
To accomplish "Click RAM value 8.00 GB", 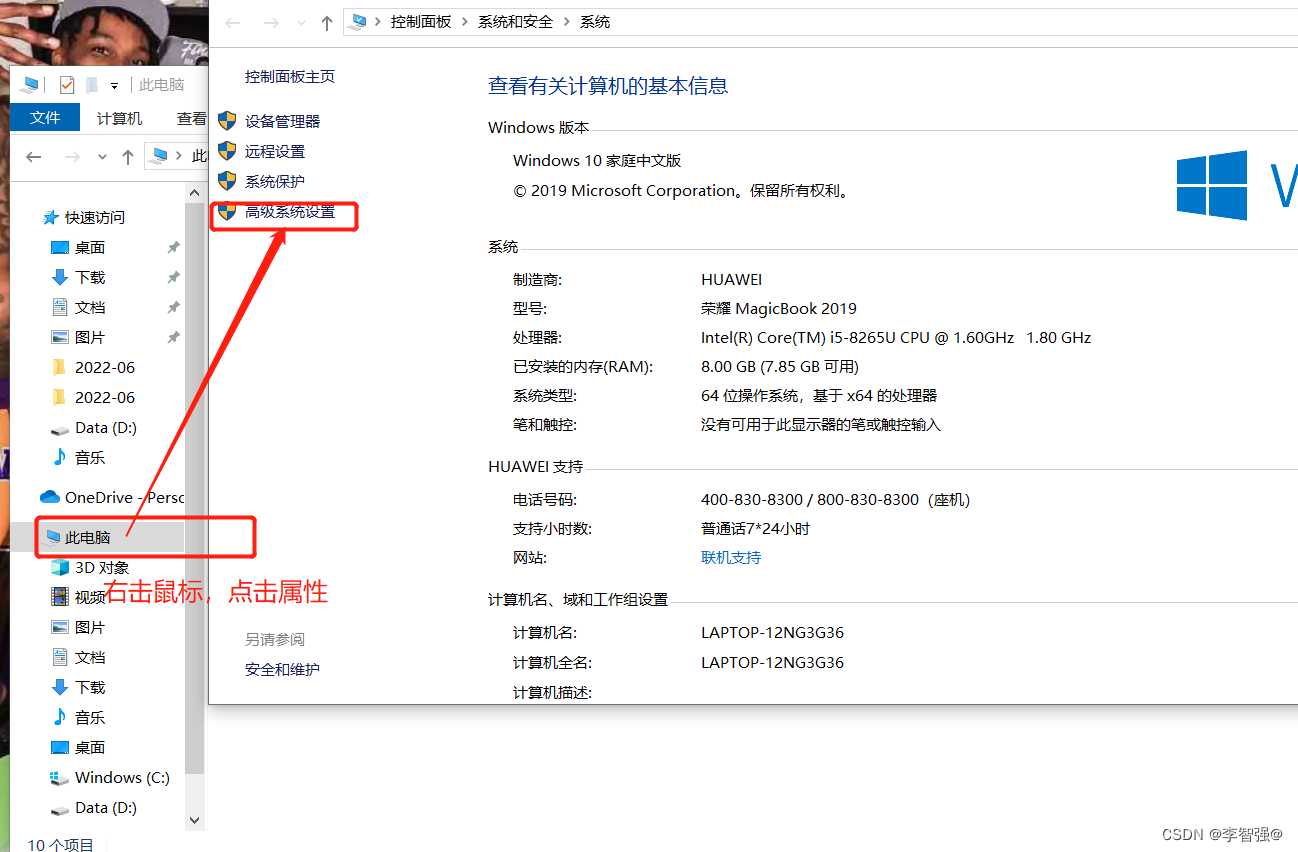I will point(780,366).
